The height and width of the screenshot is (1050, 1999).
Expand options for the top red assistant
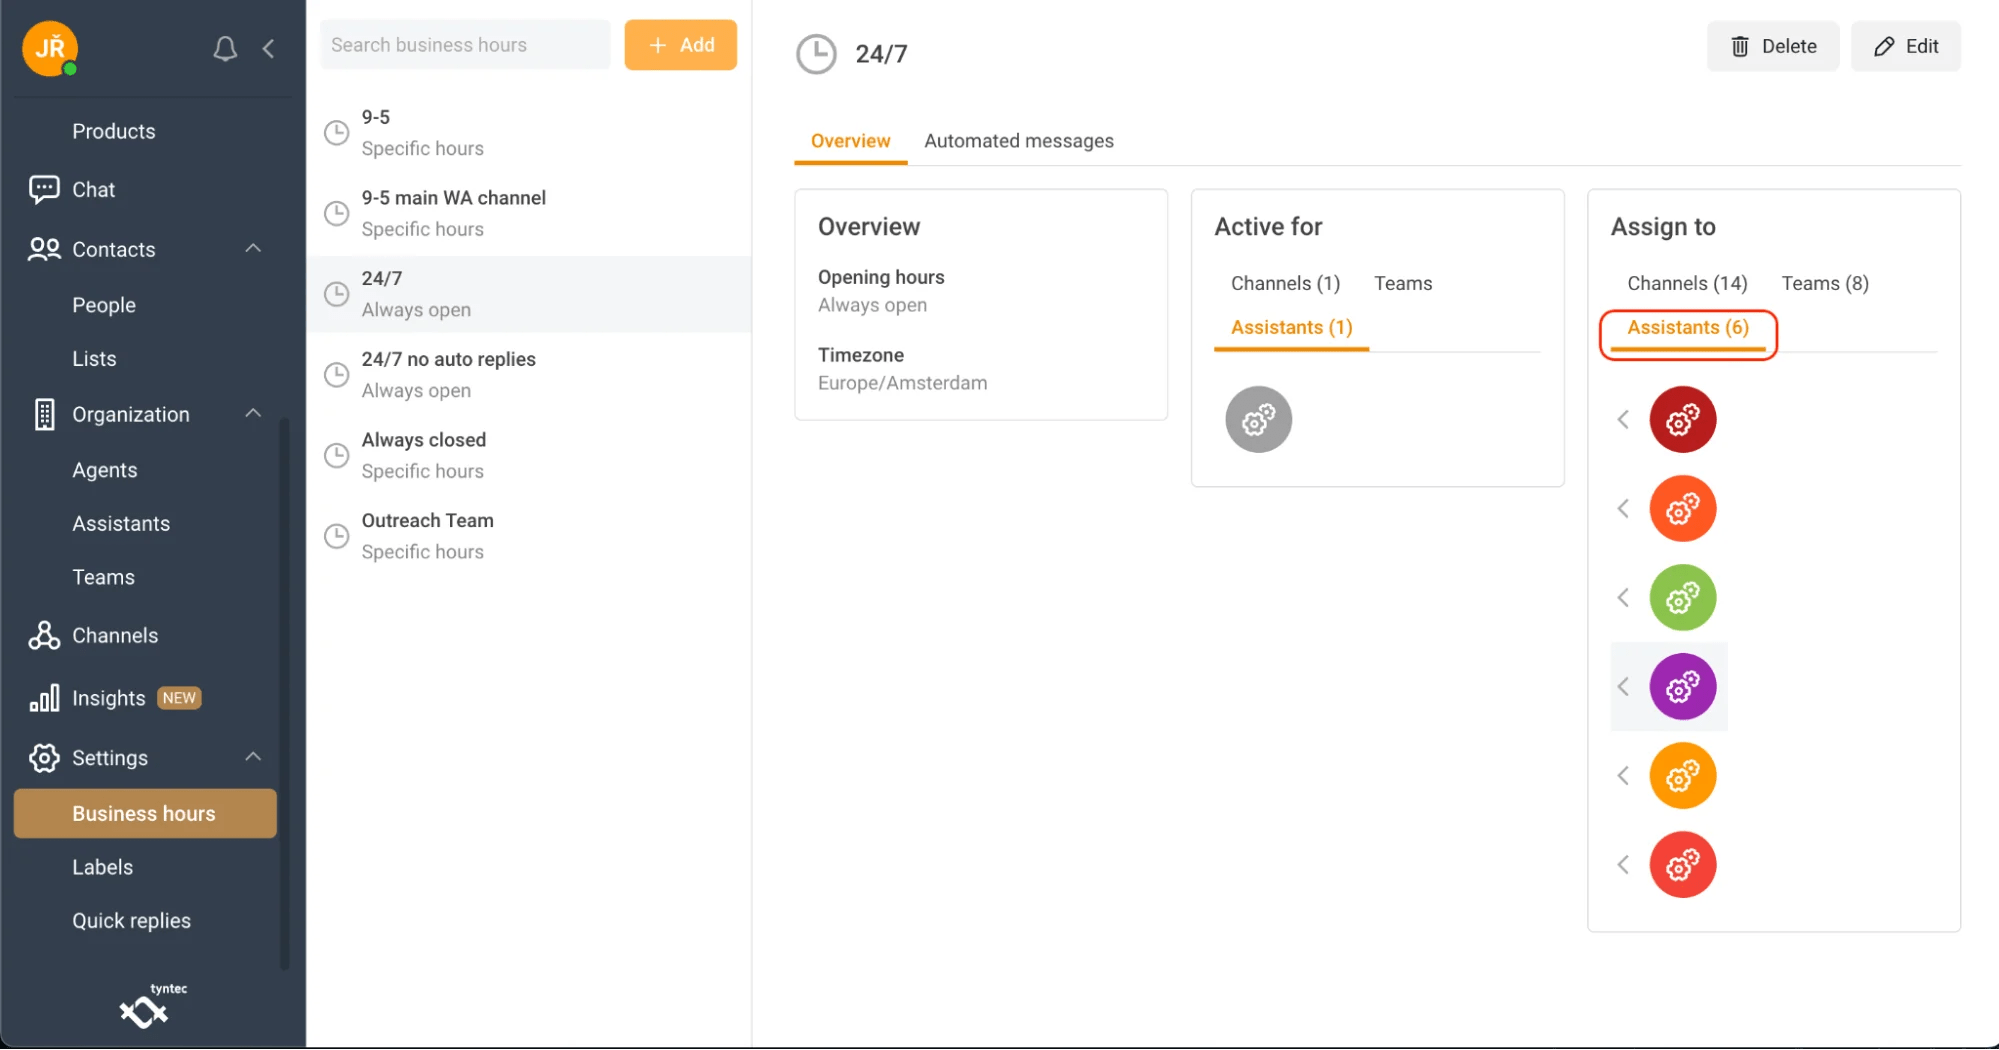pos(1622,419)
